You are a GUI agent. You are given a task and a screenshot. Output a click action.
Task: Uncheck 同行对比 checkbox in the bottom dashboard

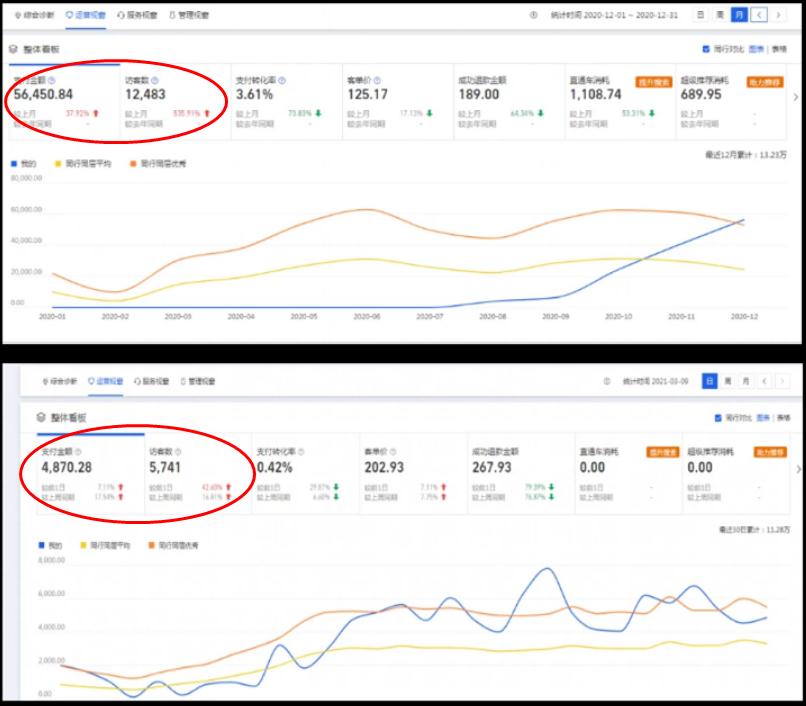pos(718,417)
